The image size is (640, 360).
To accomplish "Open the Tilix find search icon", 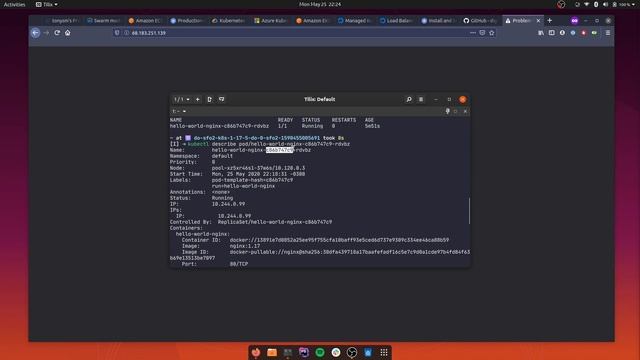I will click(409, 99).
